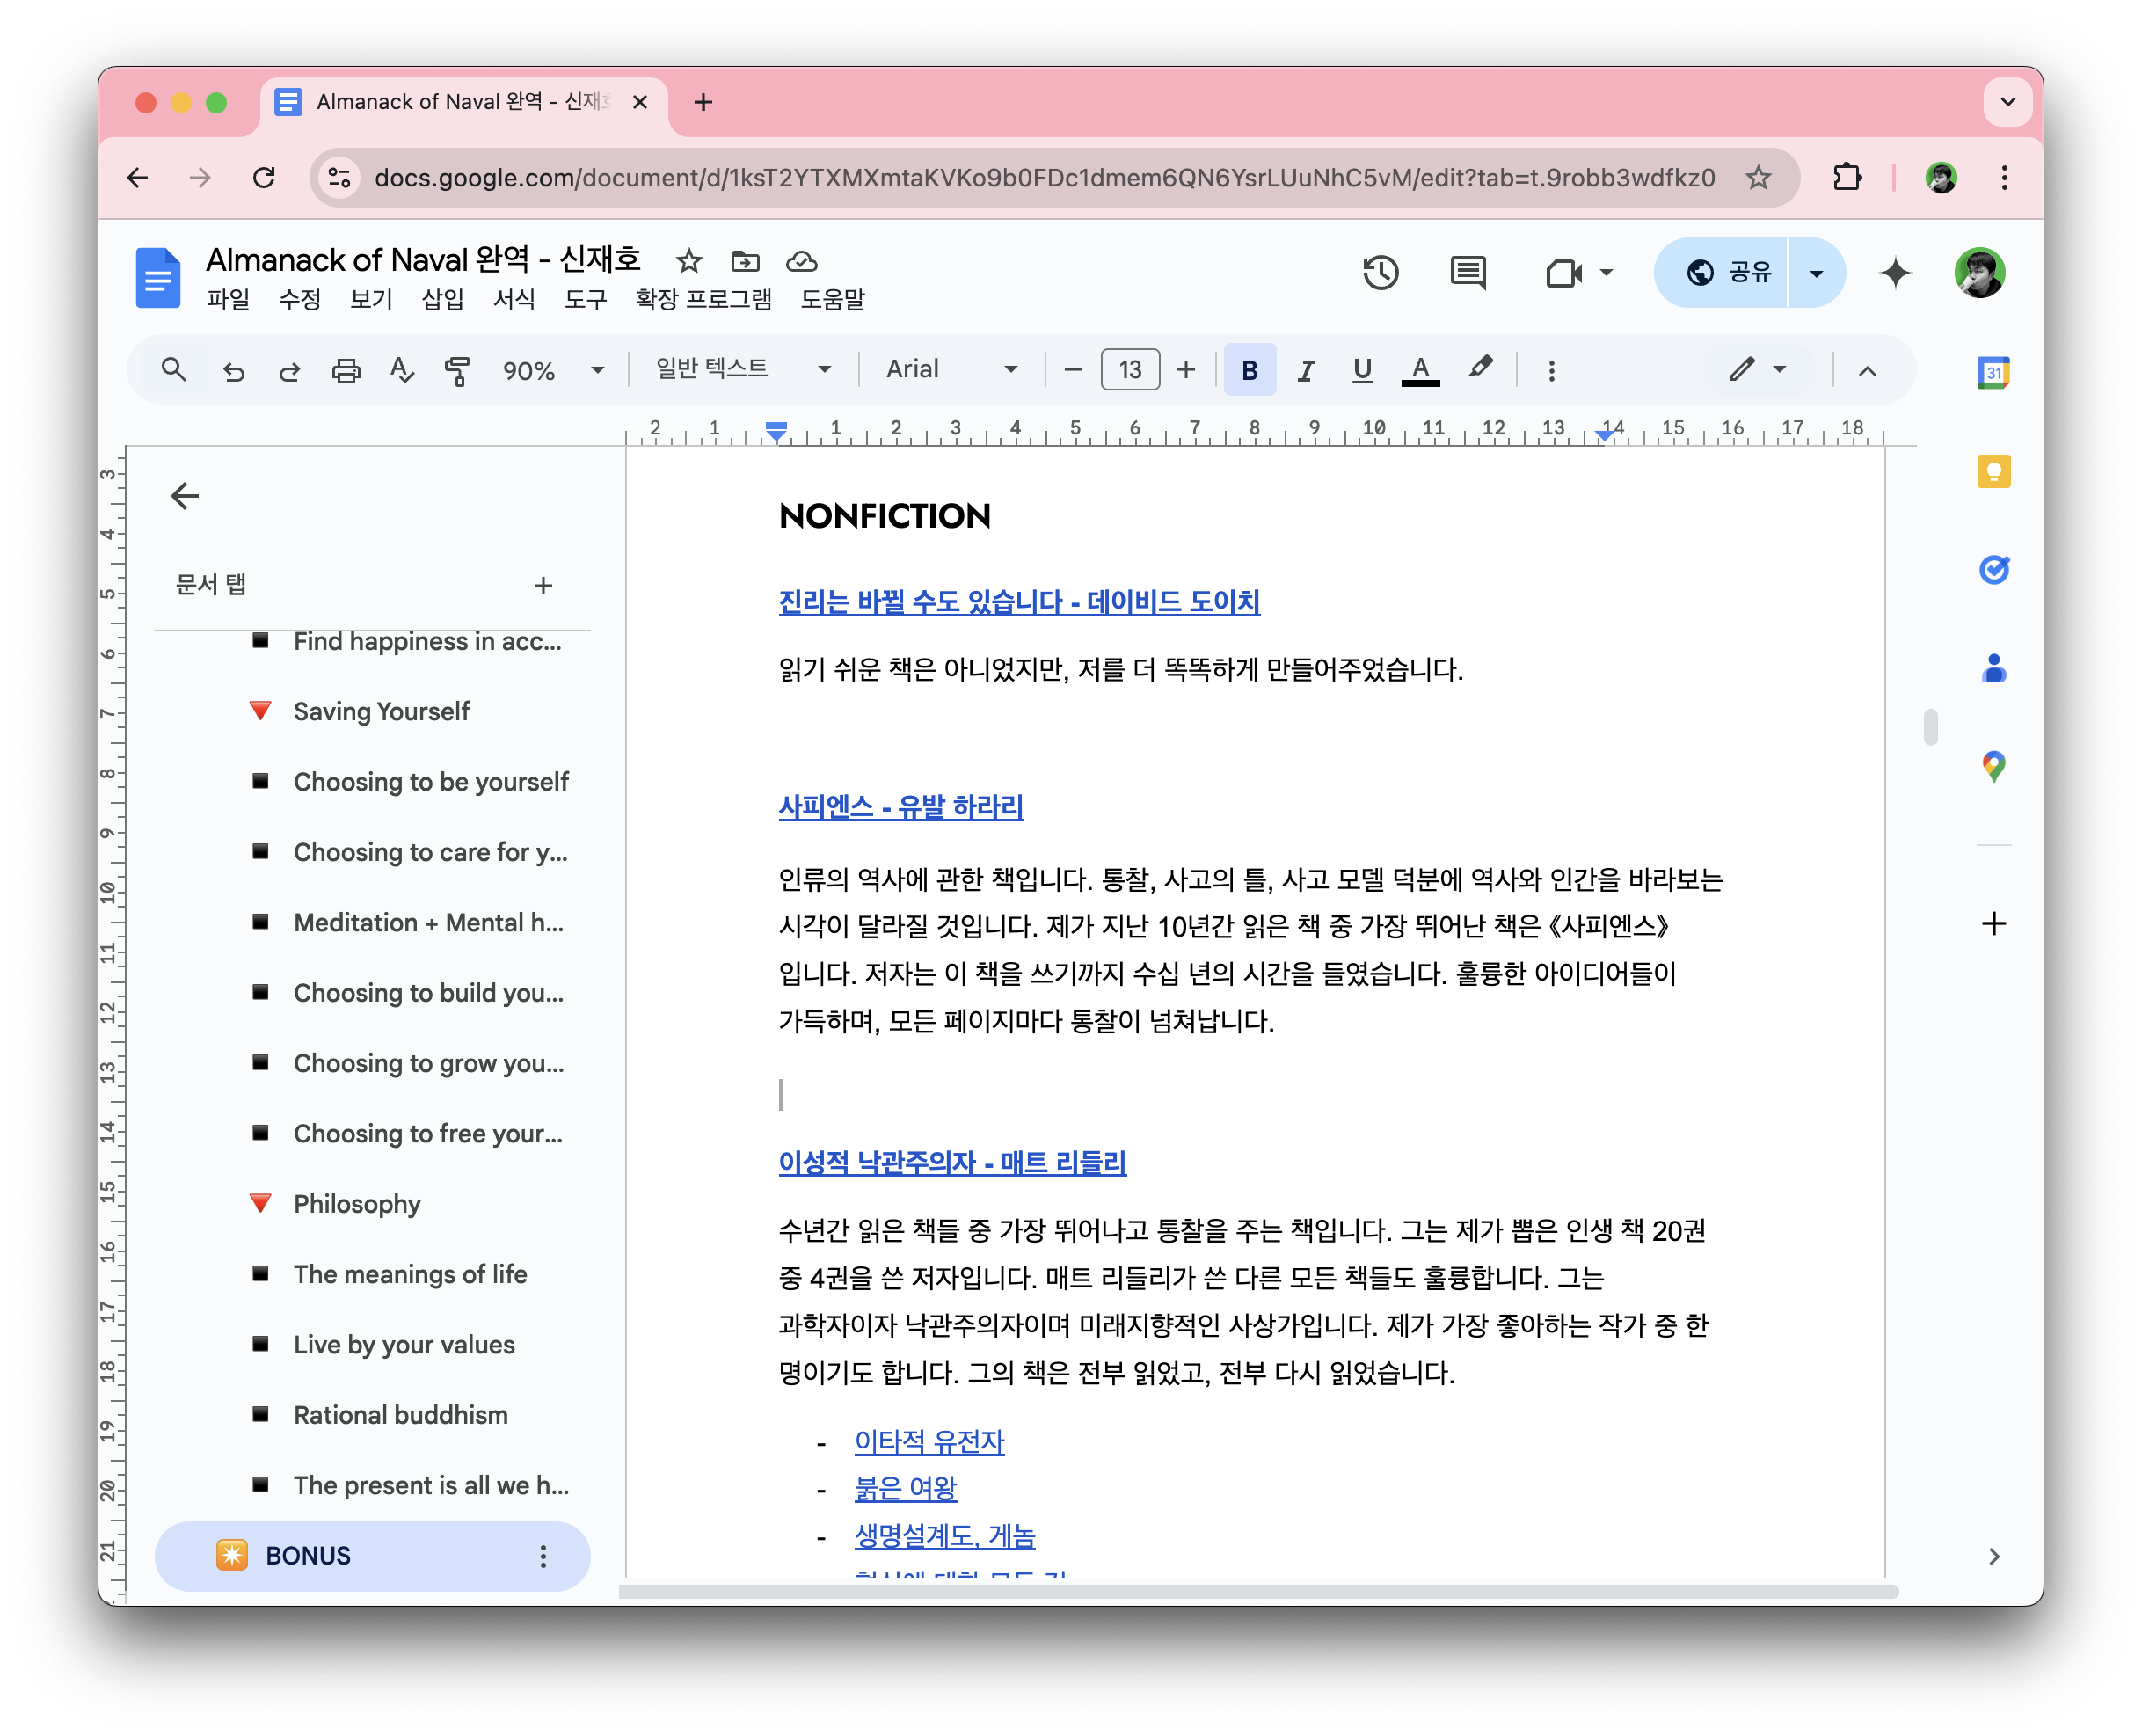
Task: Click the font size input field
Action: [1129, 370]
